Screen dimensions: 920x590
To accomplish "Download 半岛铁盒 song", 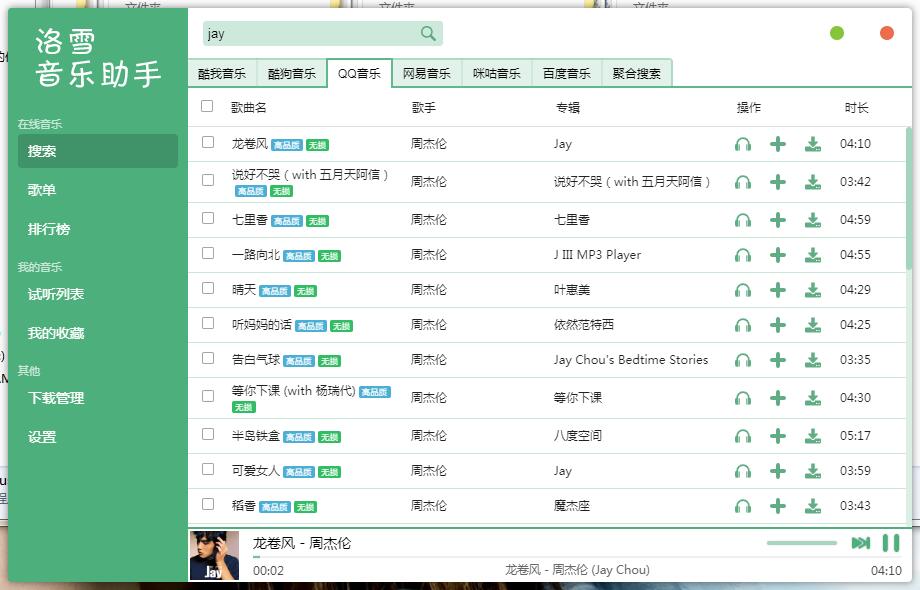I will point(813,436).
